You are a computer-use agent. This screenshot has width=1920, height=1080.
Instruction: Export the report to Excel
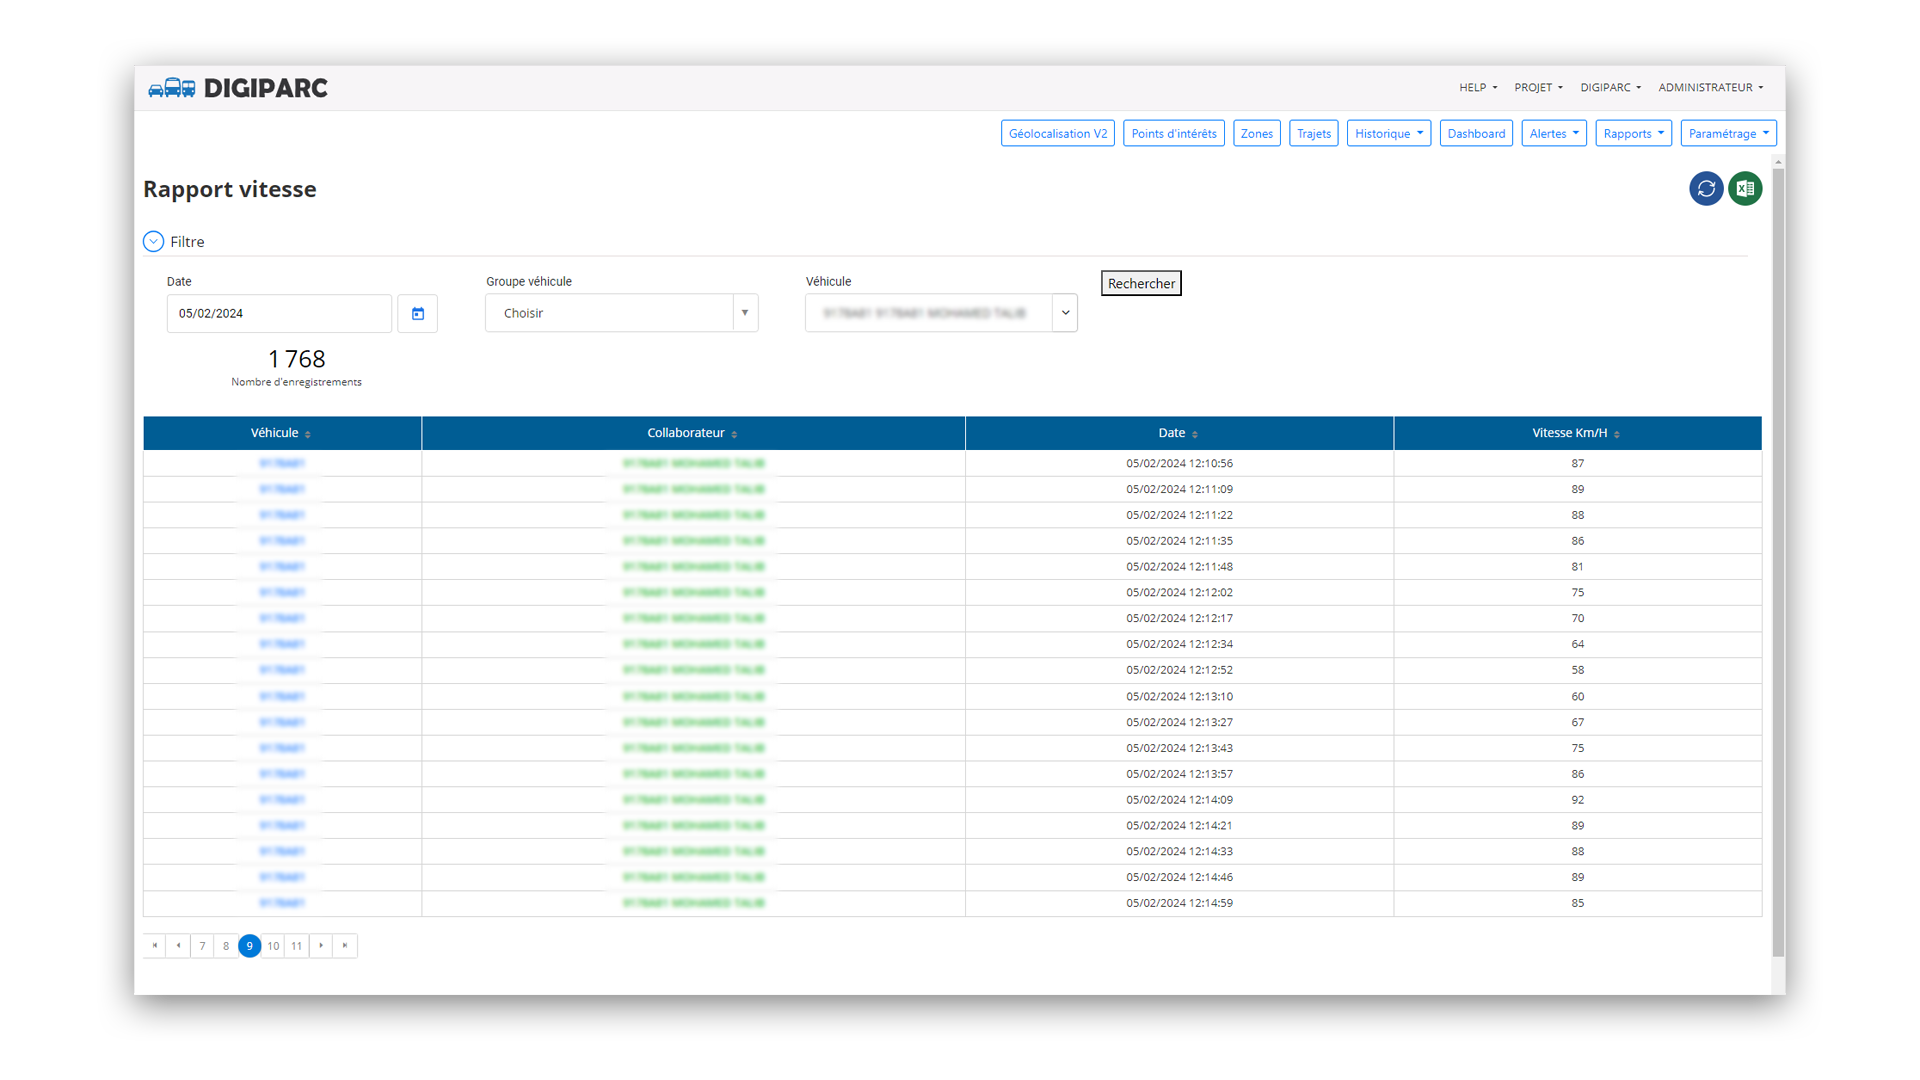tap(1745, 189)
